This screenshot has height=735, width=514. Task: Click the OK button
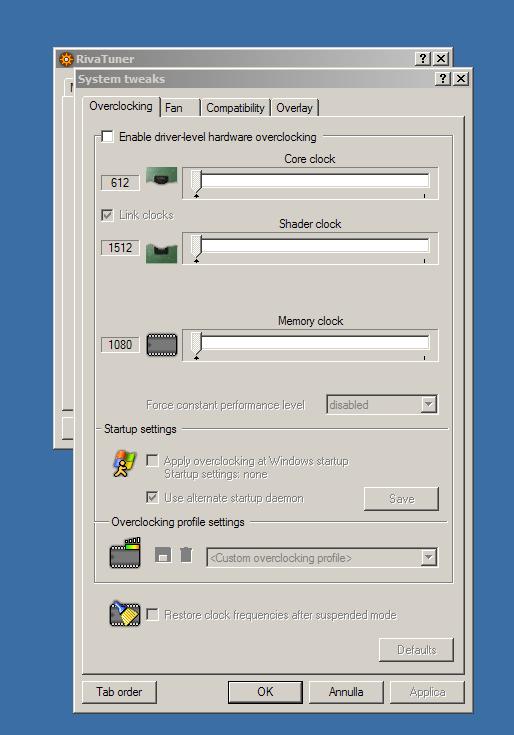click(265, 692)
